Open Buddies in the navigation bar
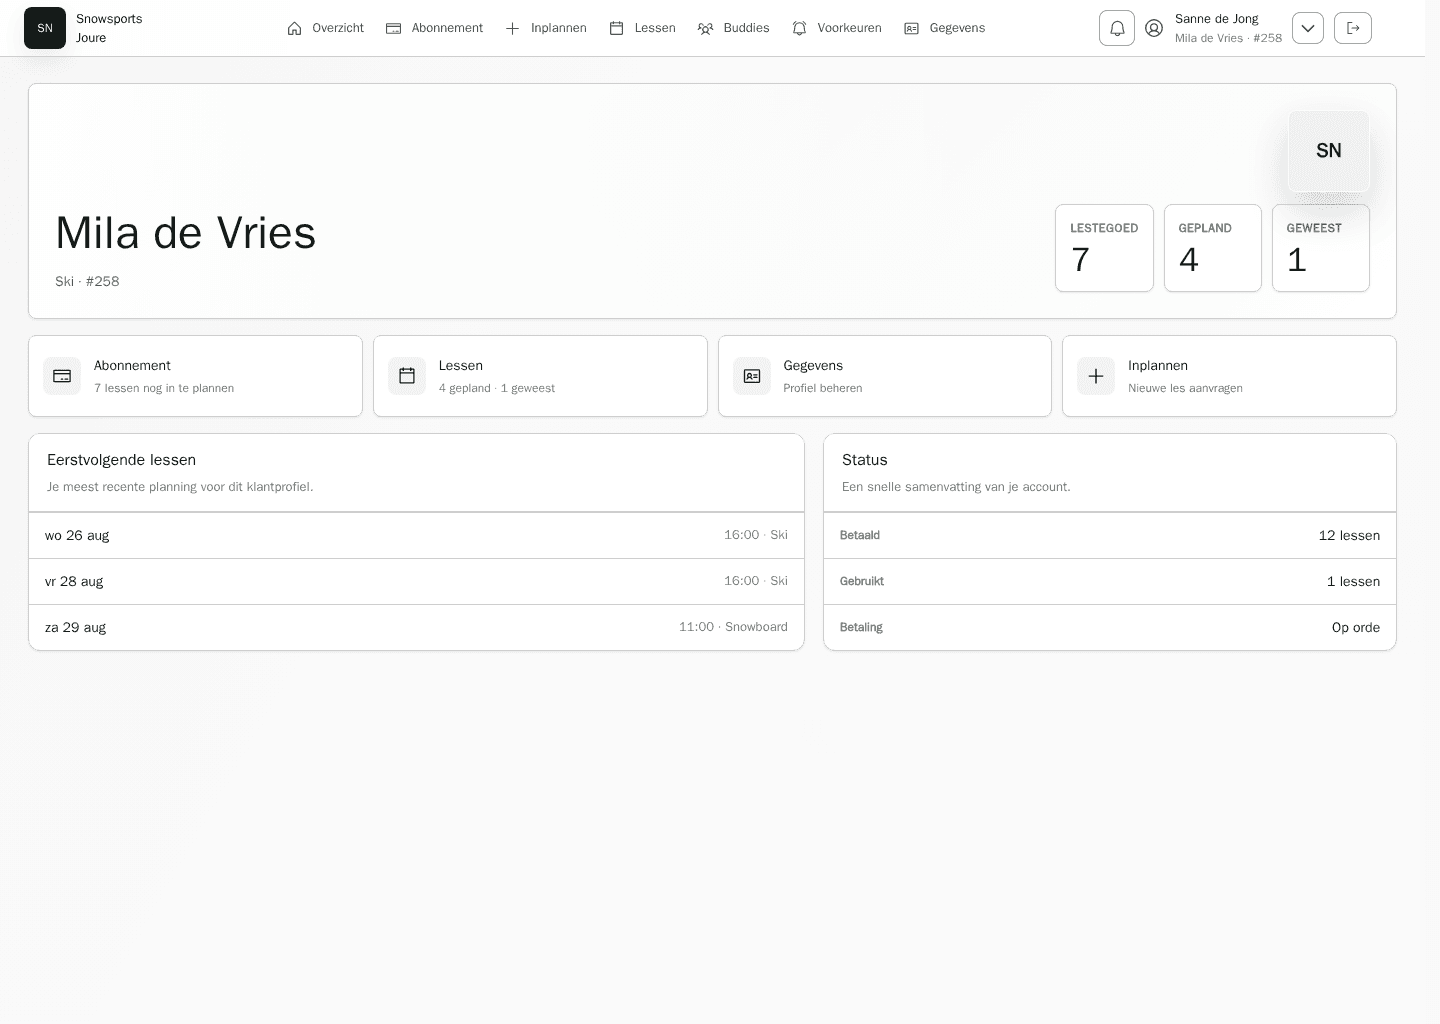This screenshot has width=1440, height=1024. pyautogui.click(x=734, y=28)
